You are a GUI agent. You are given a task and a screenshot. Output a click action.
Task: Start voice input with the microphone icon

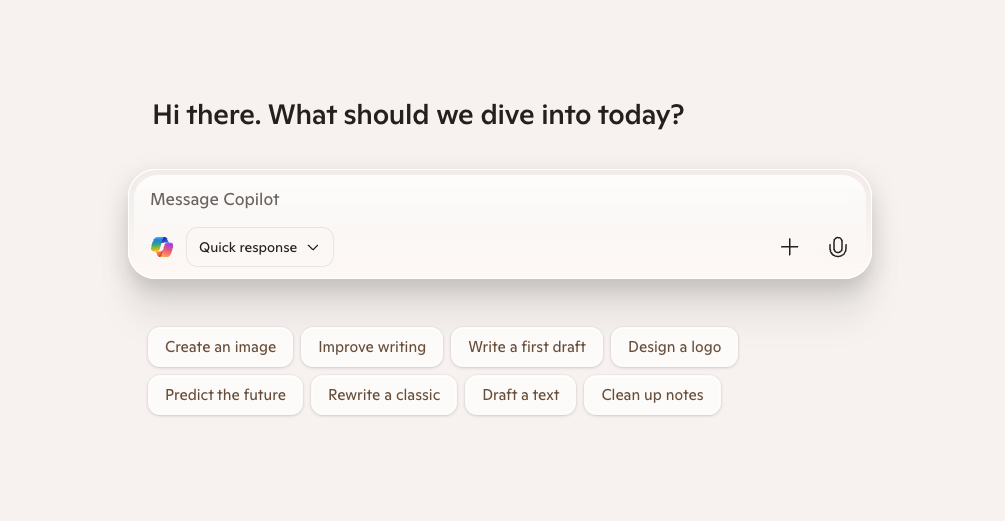click(x=838, y=247)
